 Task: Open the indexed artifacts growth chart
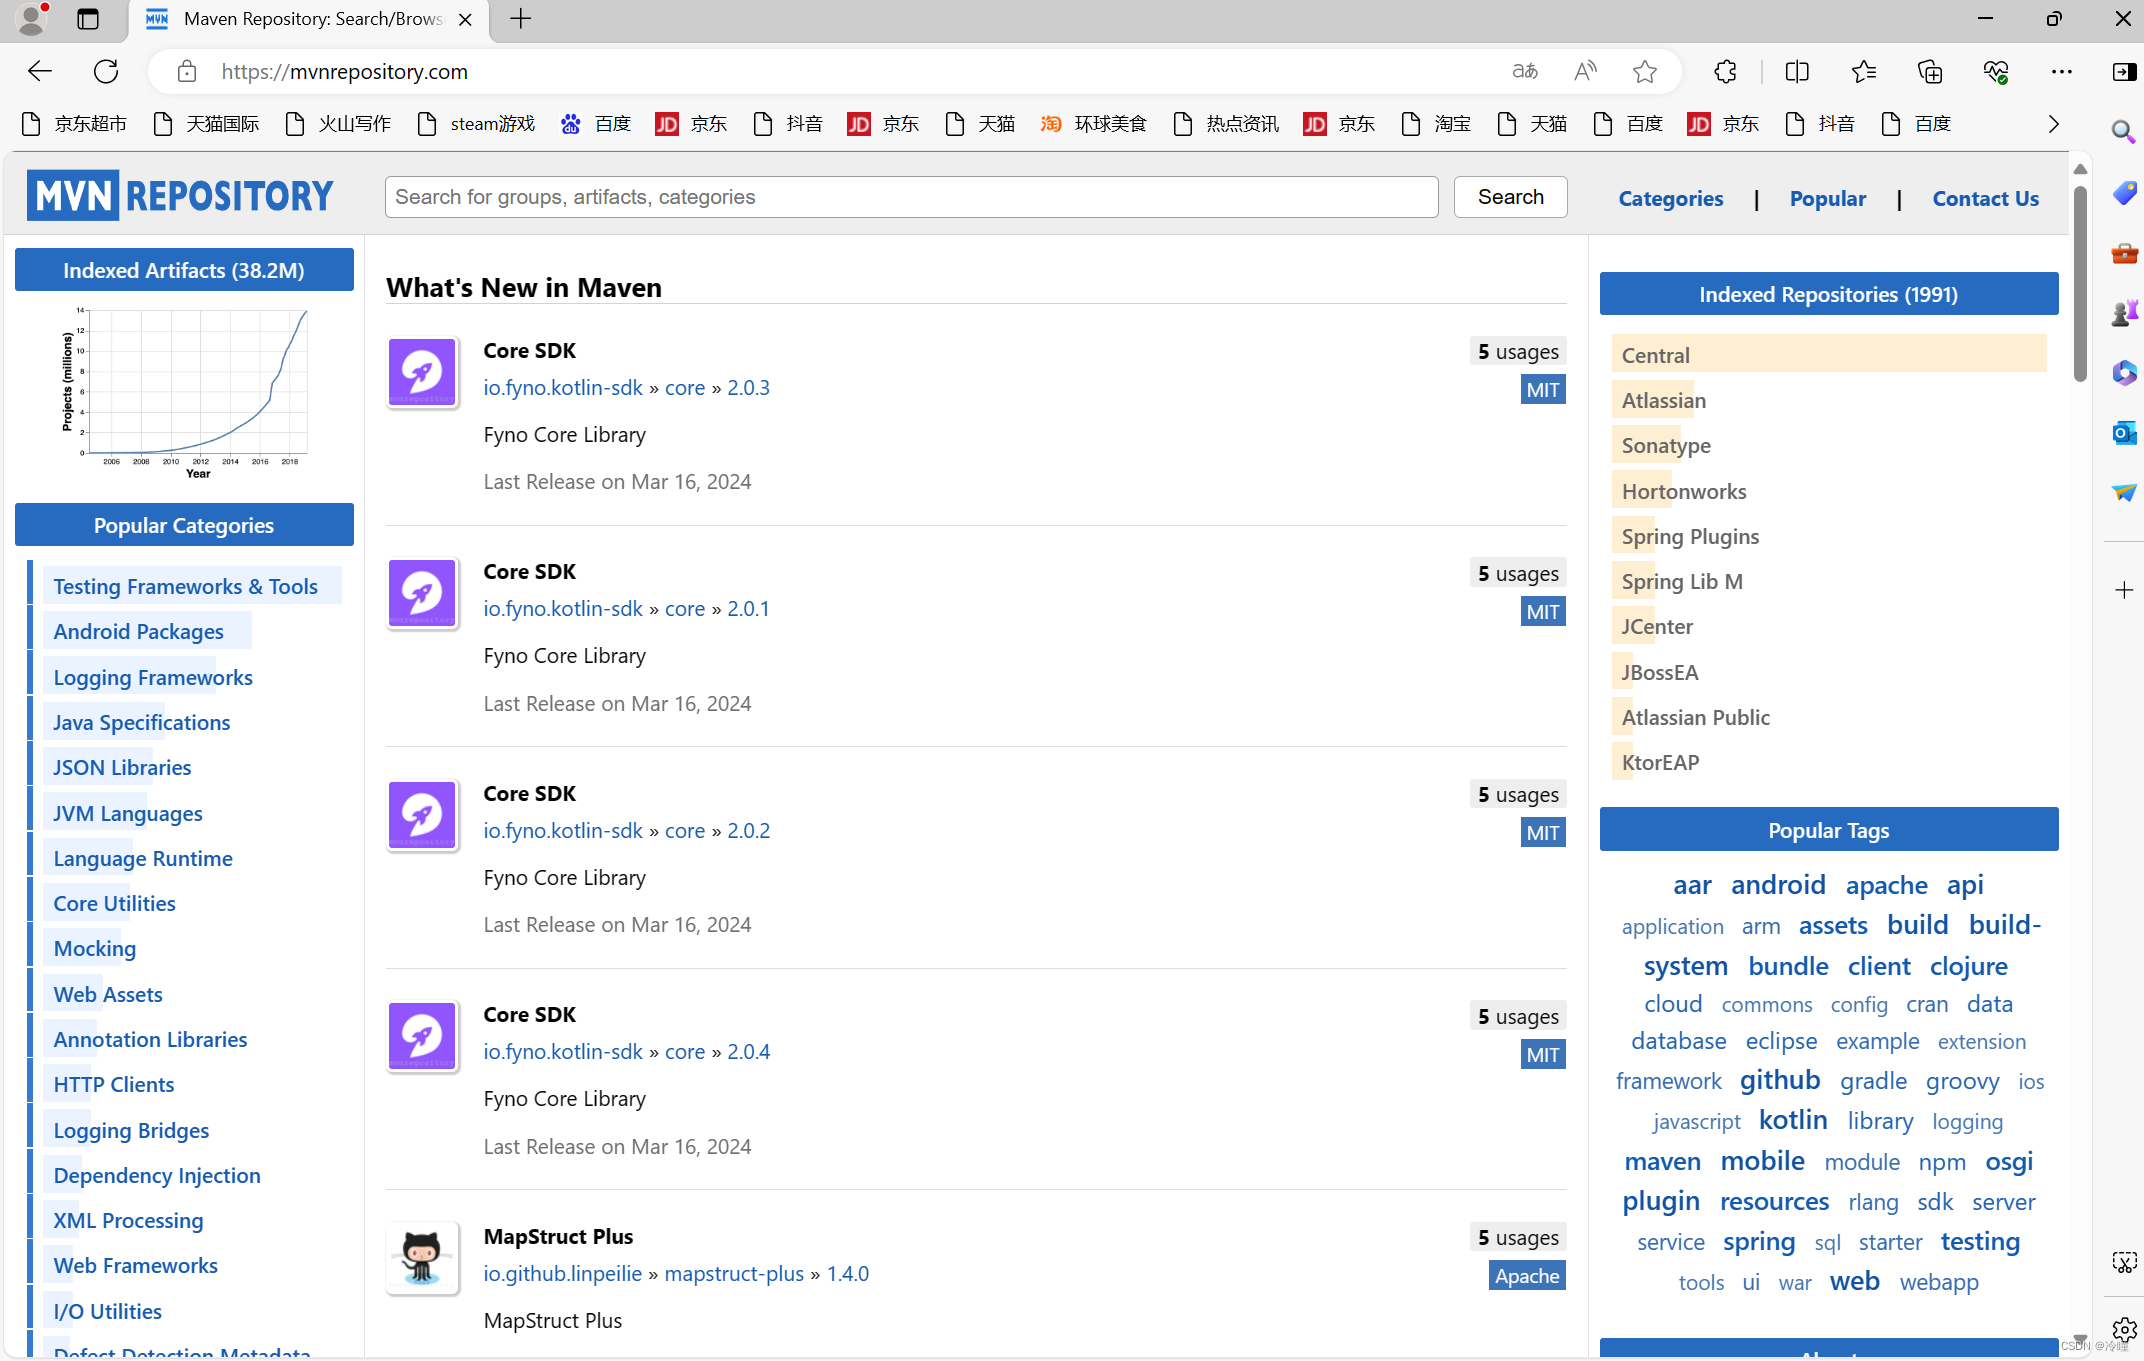(x=184, y=392)
